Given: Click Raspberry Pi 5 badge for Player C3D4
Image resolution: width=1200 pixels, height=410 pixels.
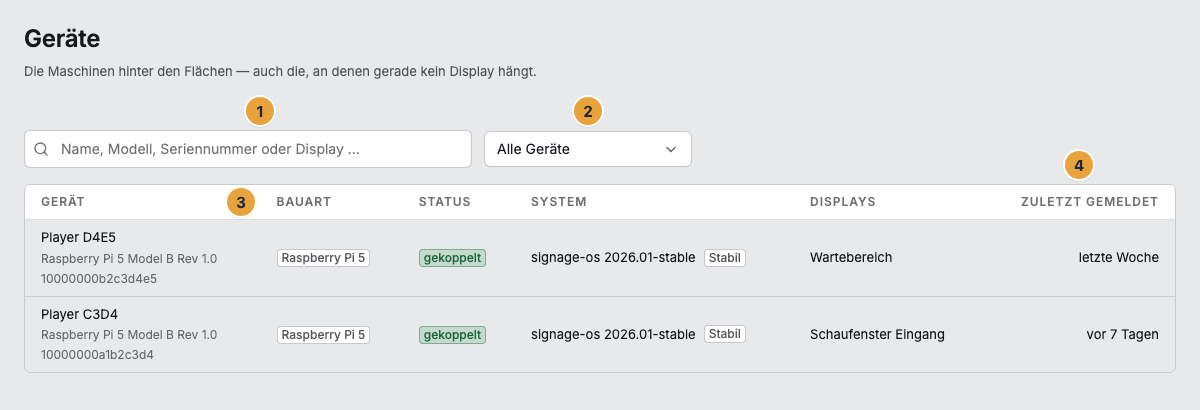Looking at the screenshot, I should (324, 334).
